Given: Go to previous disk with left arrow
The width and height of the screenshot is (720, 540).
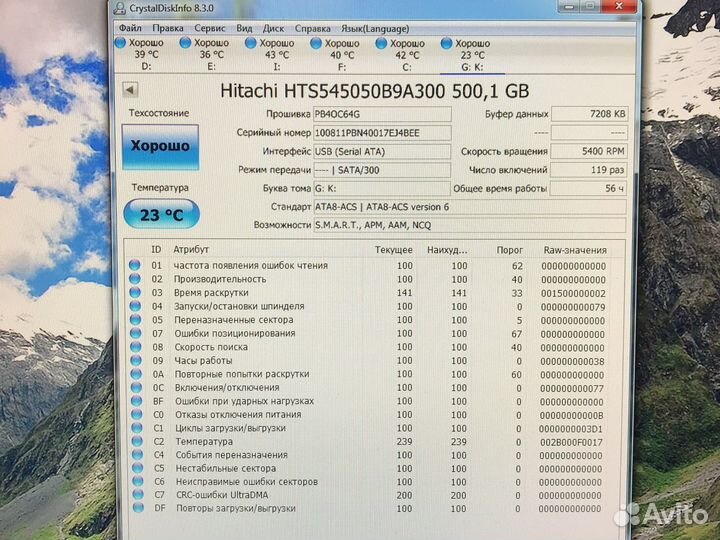Looking at the screenshot, I should (130, 90).
